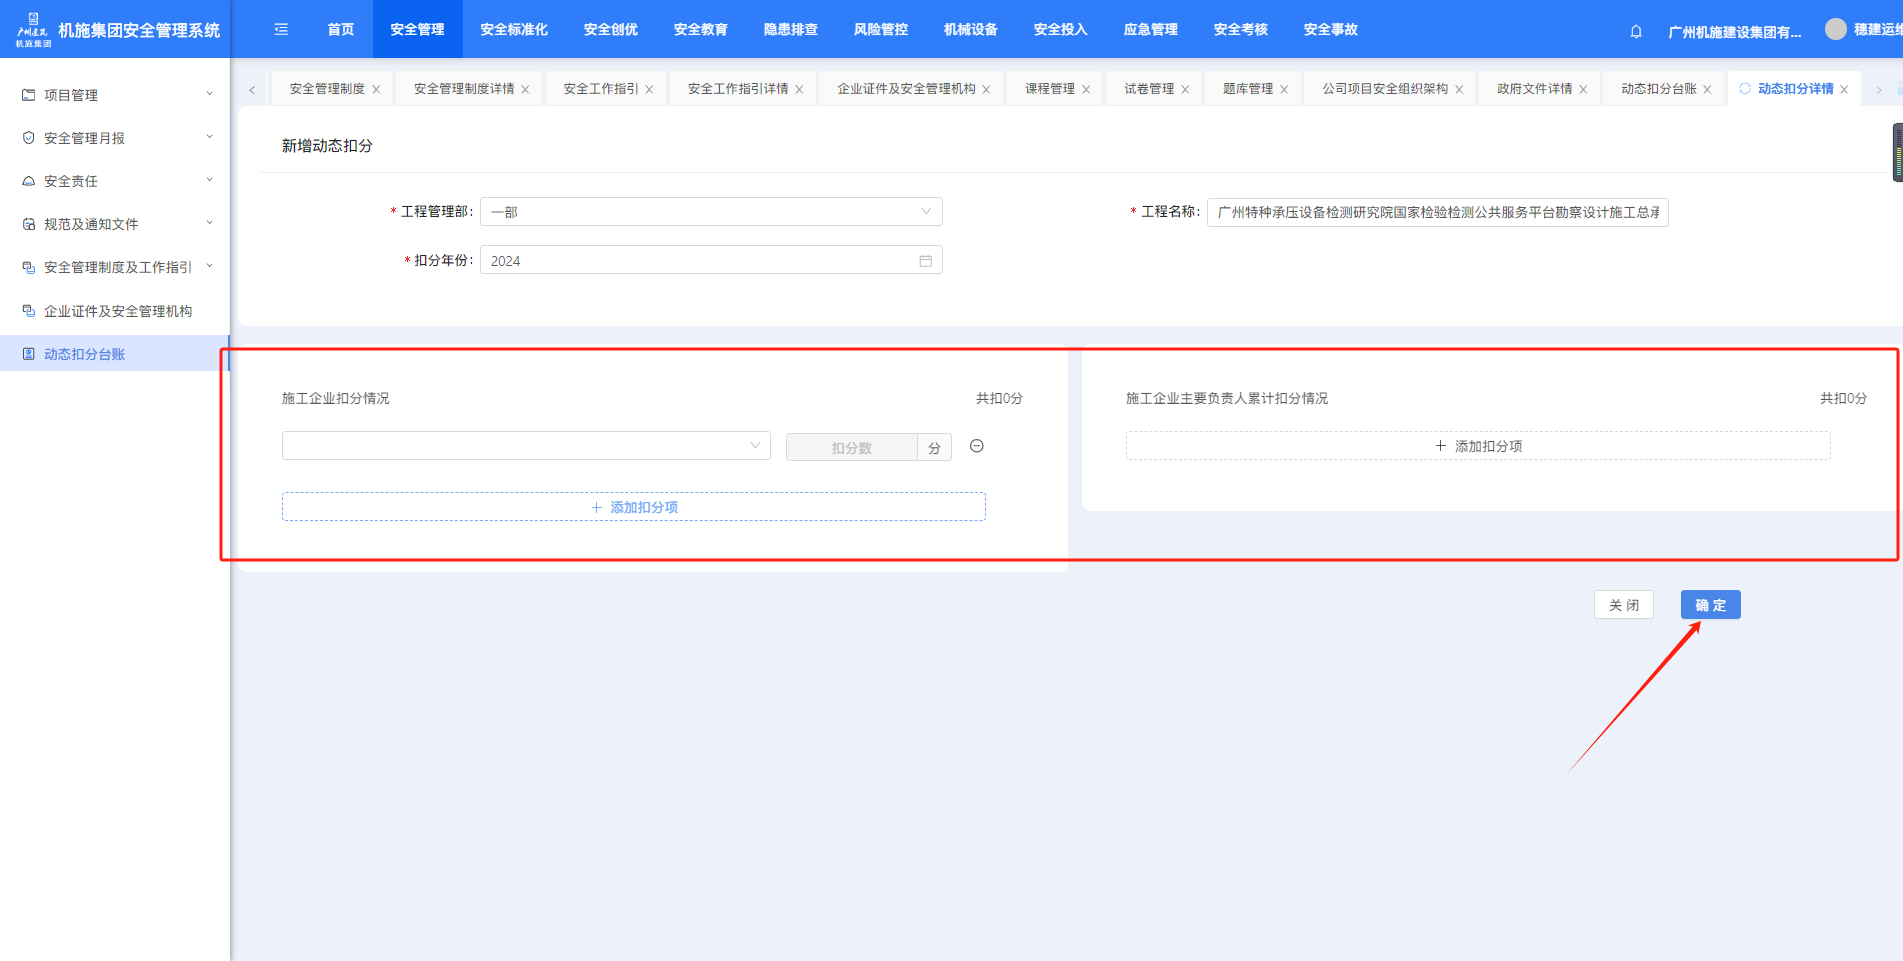
Task: Switch to the 动态扣分台账 tab
Action: pos(1658,89)
